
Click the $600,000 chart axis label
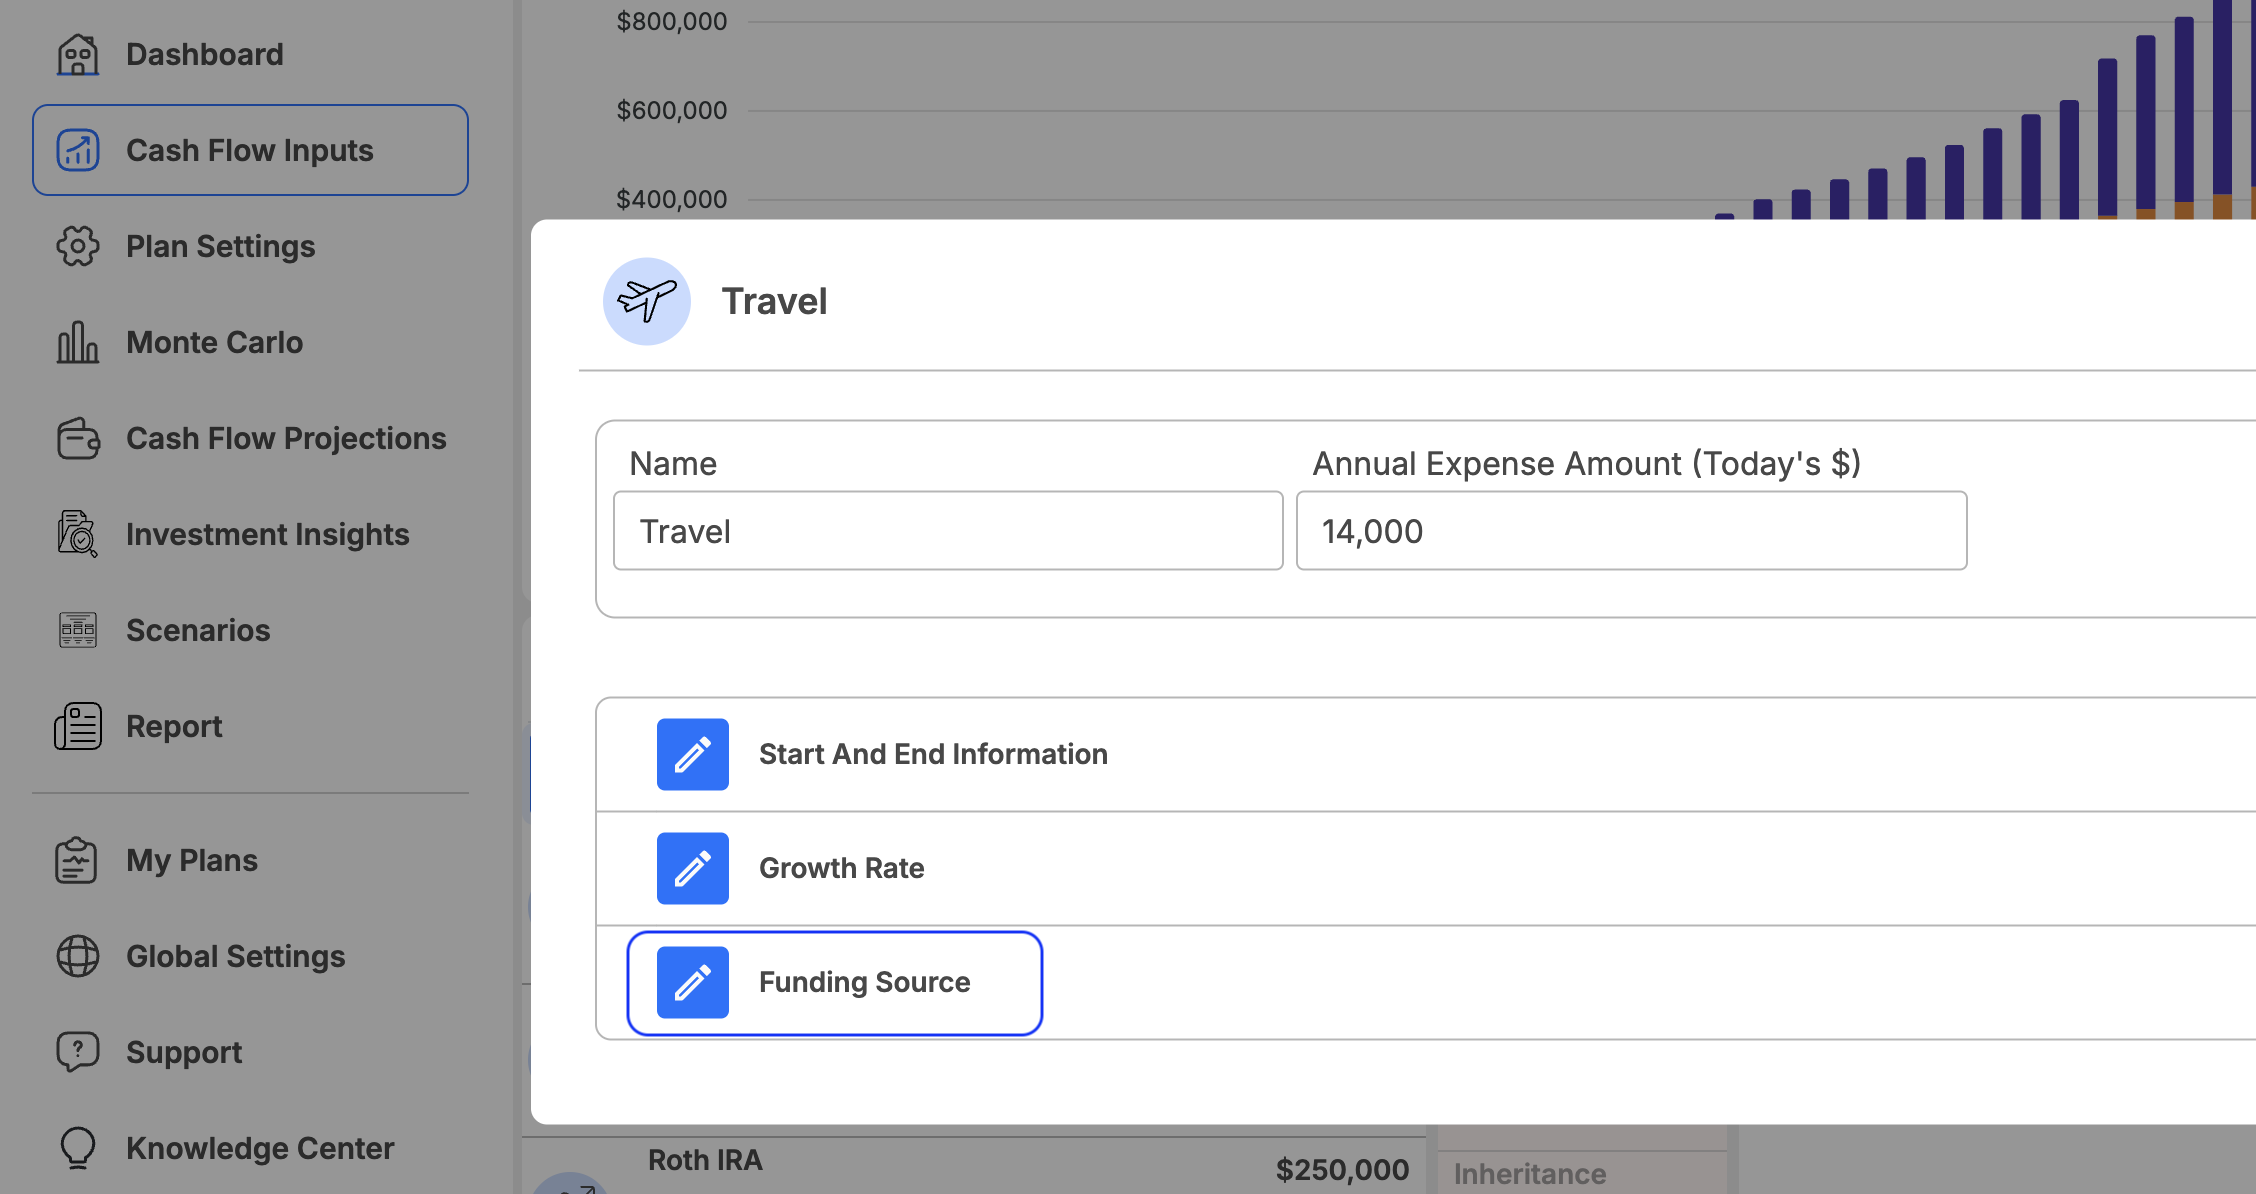(671, 110)
